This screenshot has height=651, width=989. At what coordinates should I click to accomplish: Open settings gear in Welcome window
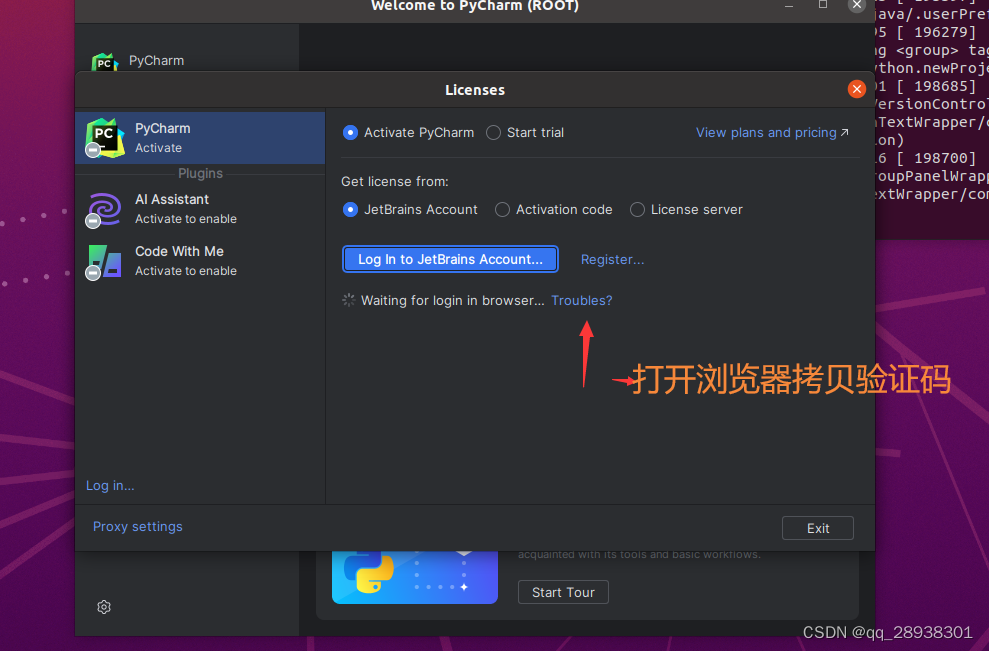click(x=104, y=607)
